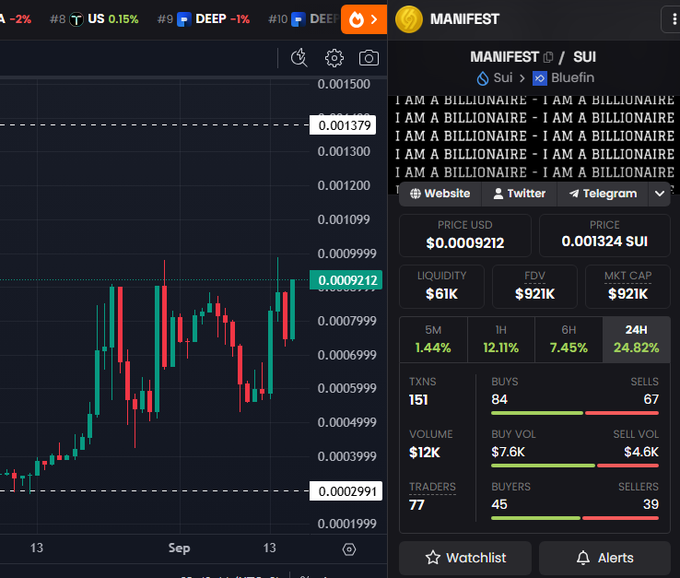Open the chart time zone target icon
The height and width of the screenshot is (578, 680).
349,549
